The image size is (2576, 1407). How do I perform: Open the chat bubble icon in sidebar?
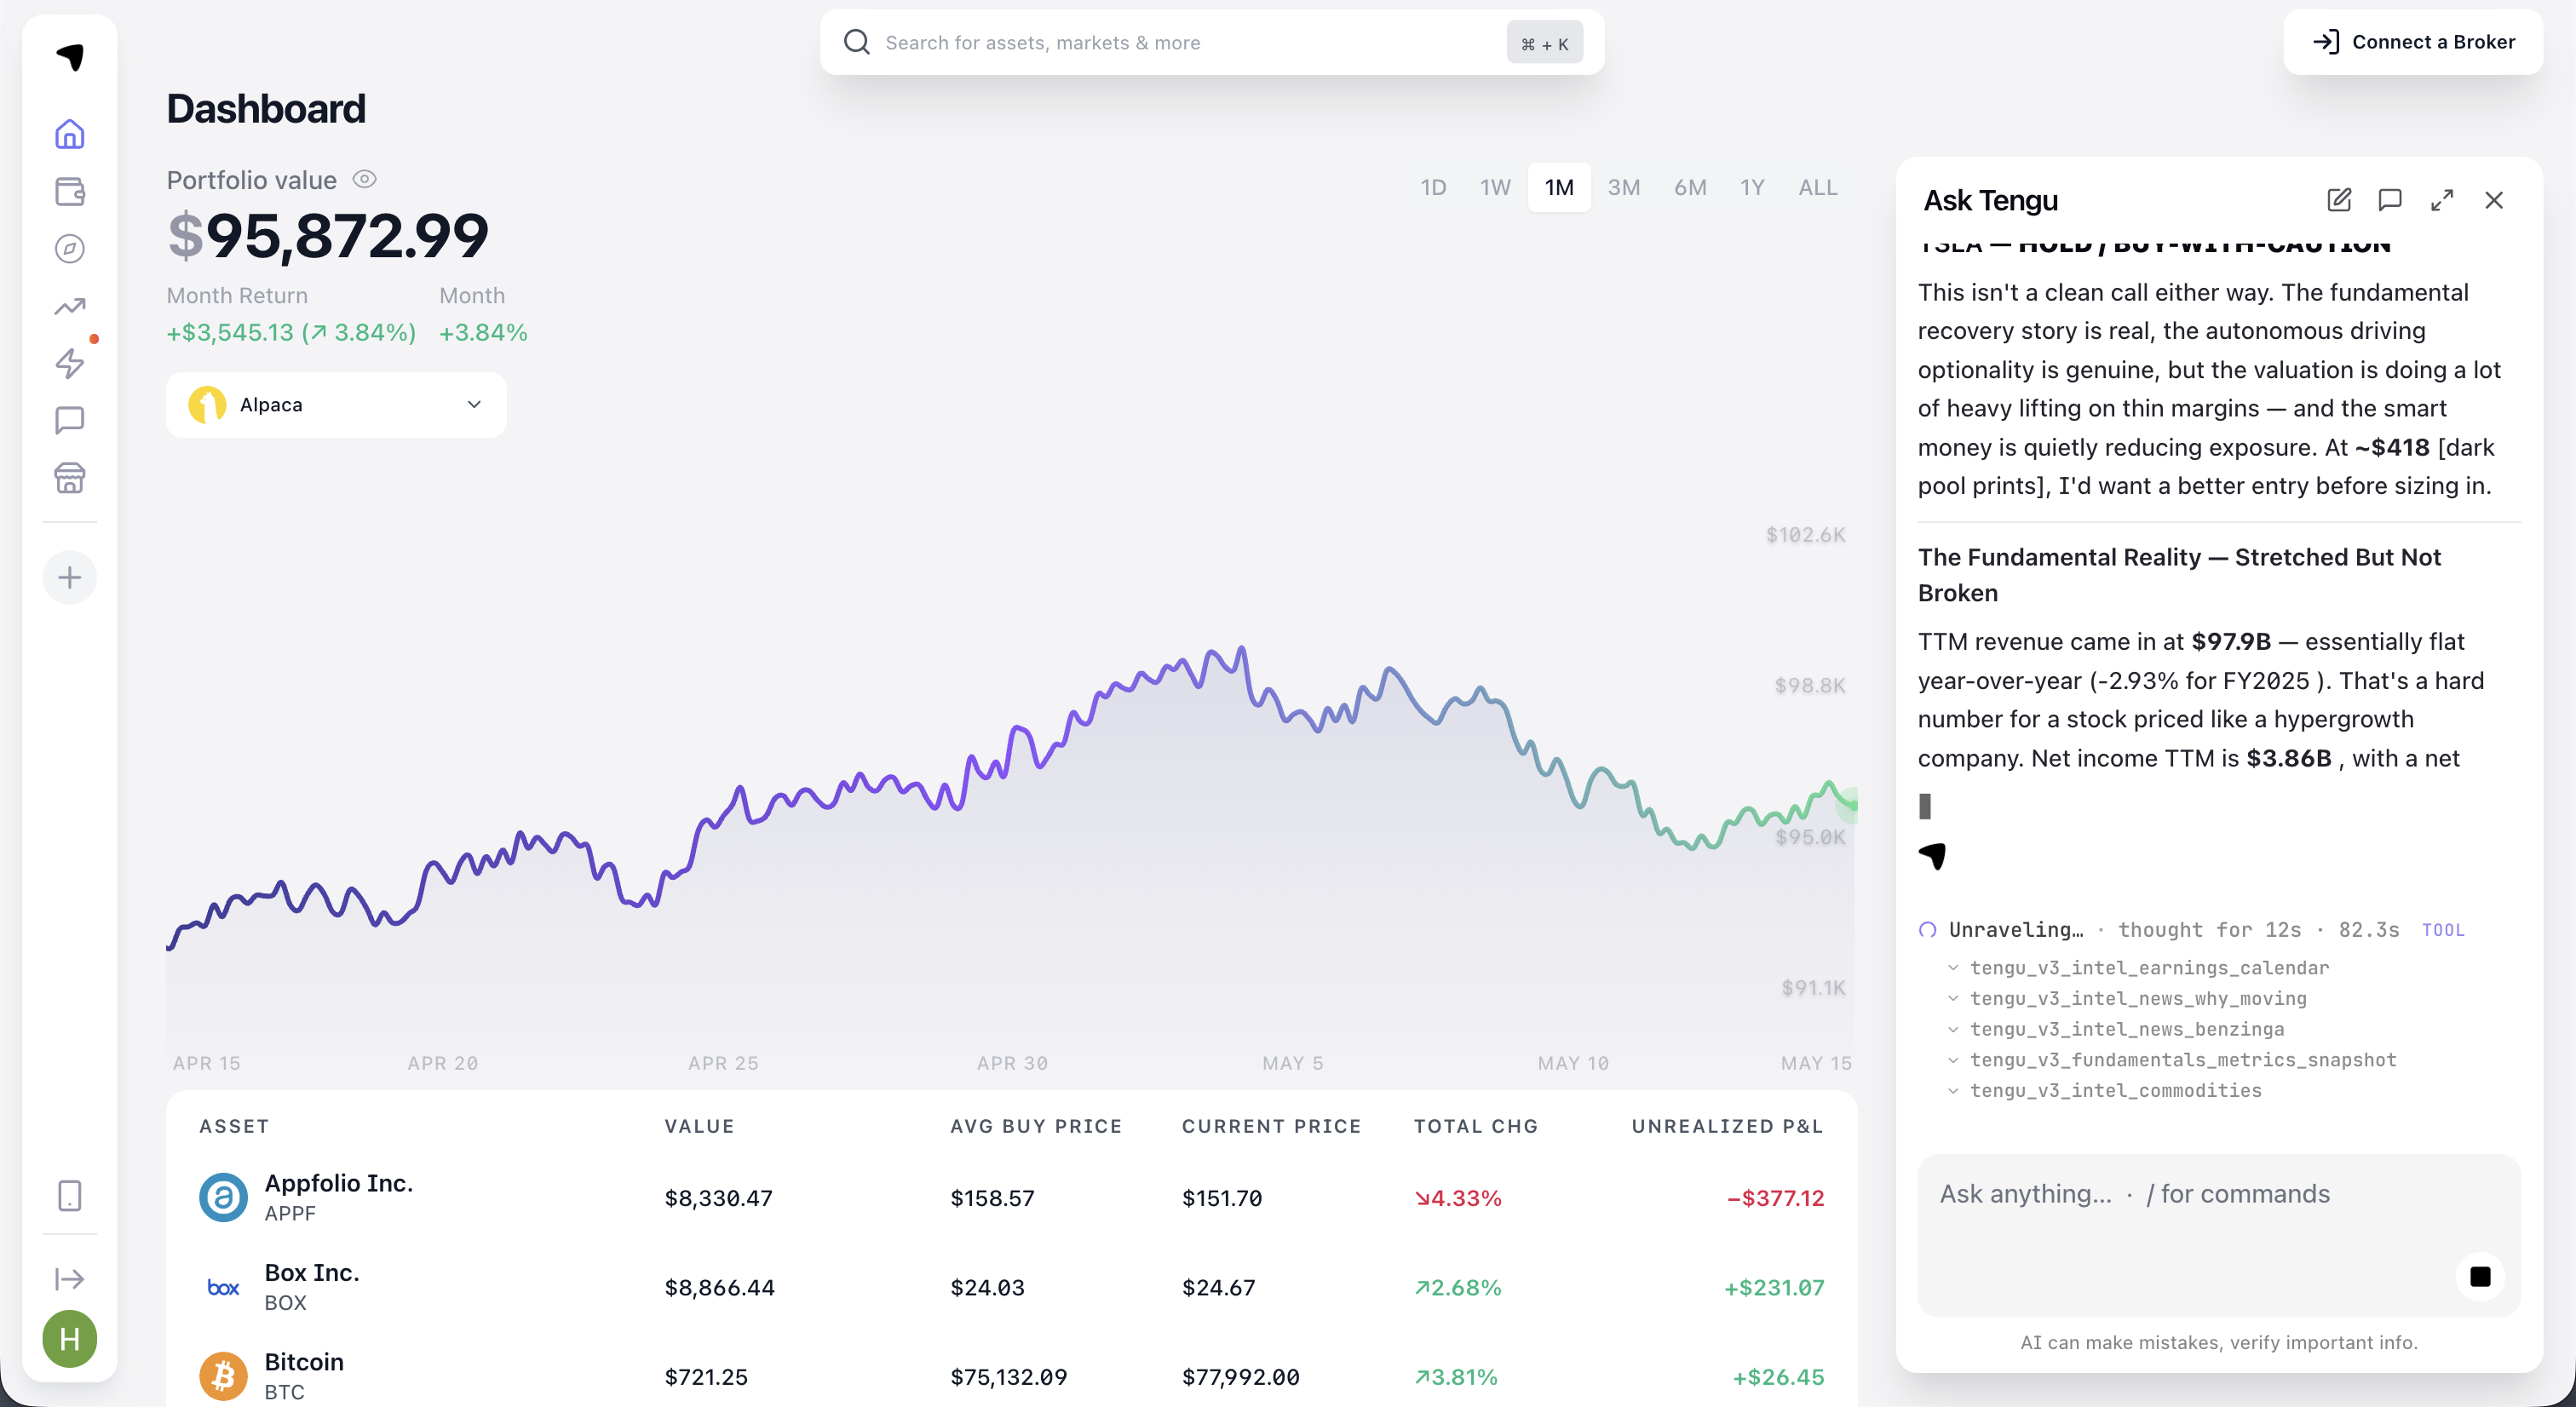pyautogui.click(x=69, y=421)
